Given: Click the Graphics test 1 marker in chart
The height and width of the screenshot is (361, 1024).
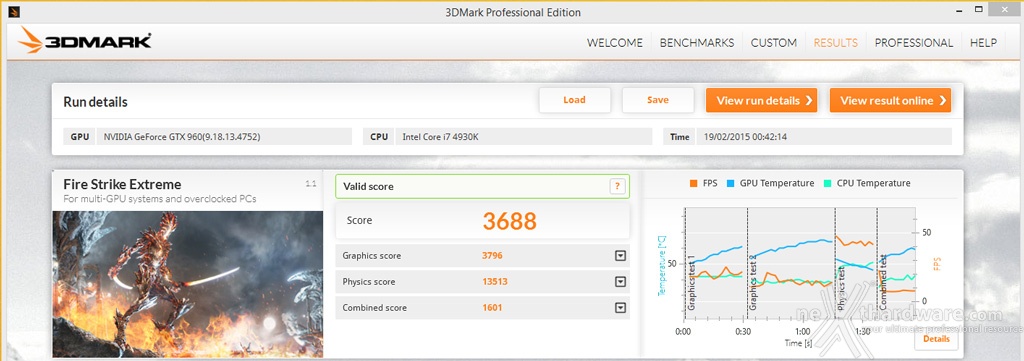Looking at the screenshot, I should [692, 283].
